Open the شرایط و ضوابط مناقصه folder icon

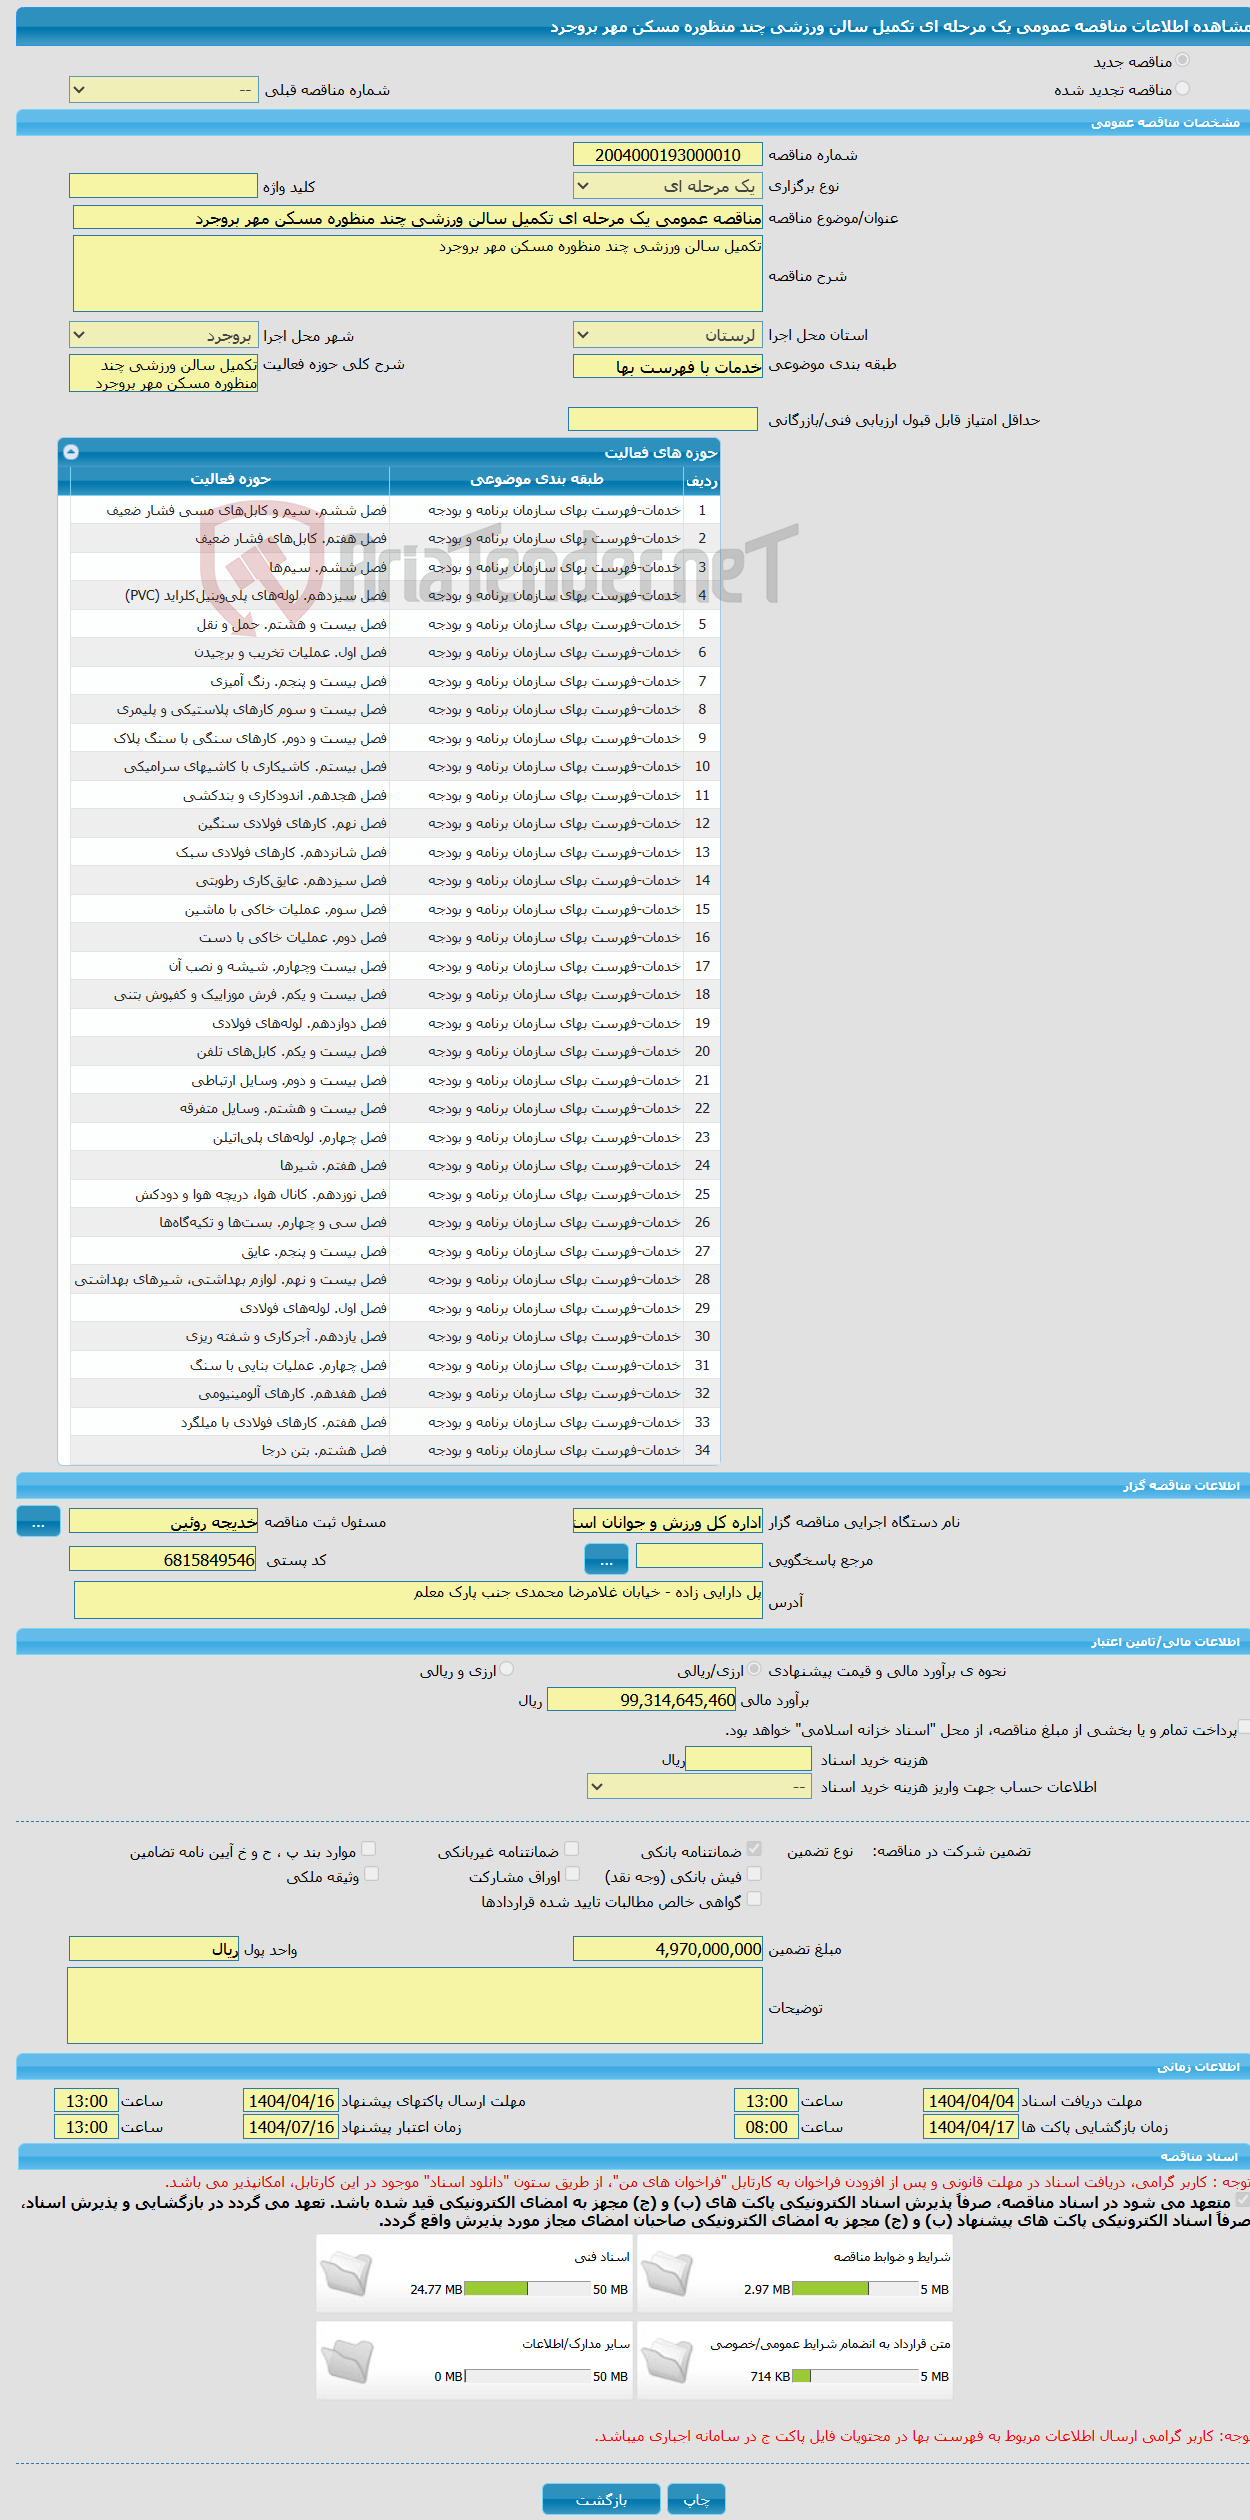668,2273
